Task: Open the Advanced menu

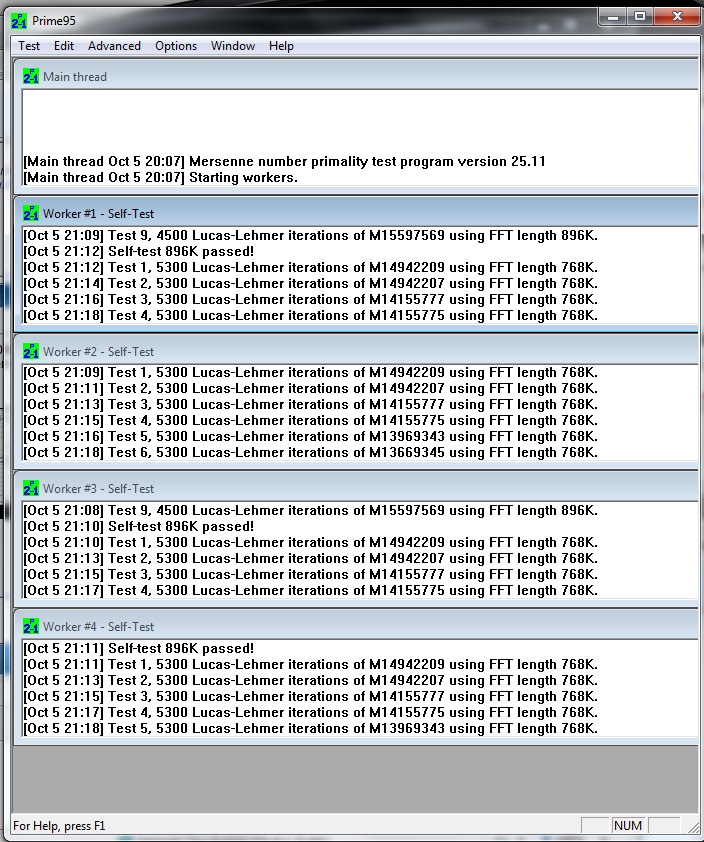Action: (x=114, y=46)
